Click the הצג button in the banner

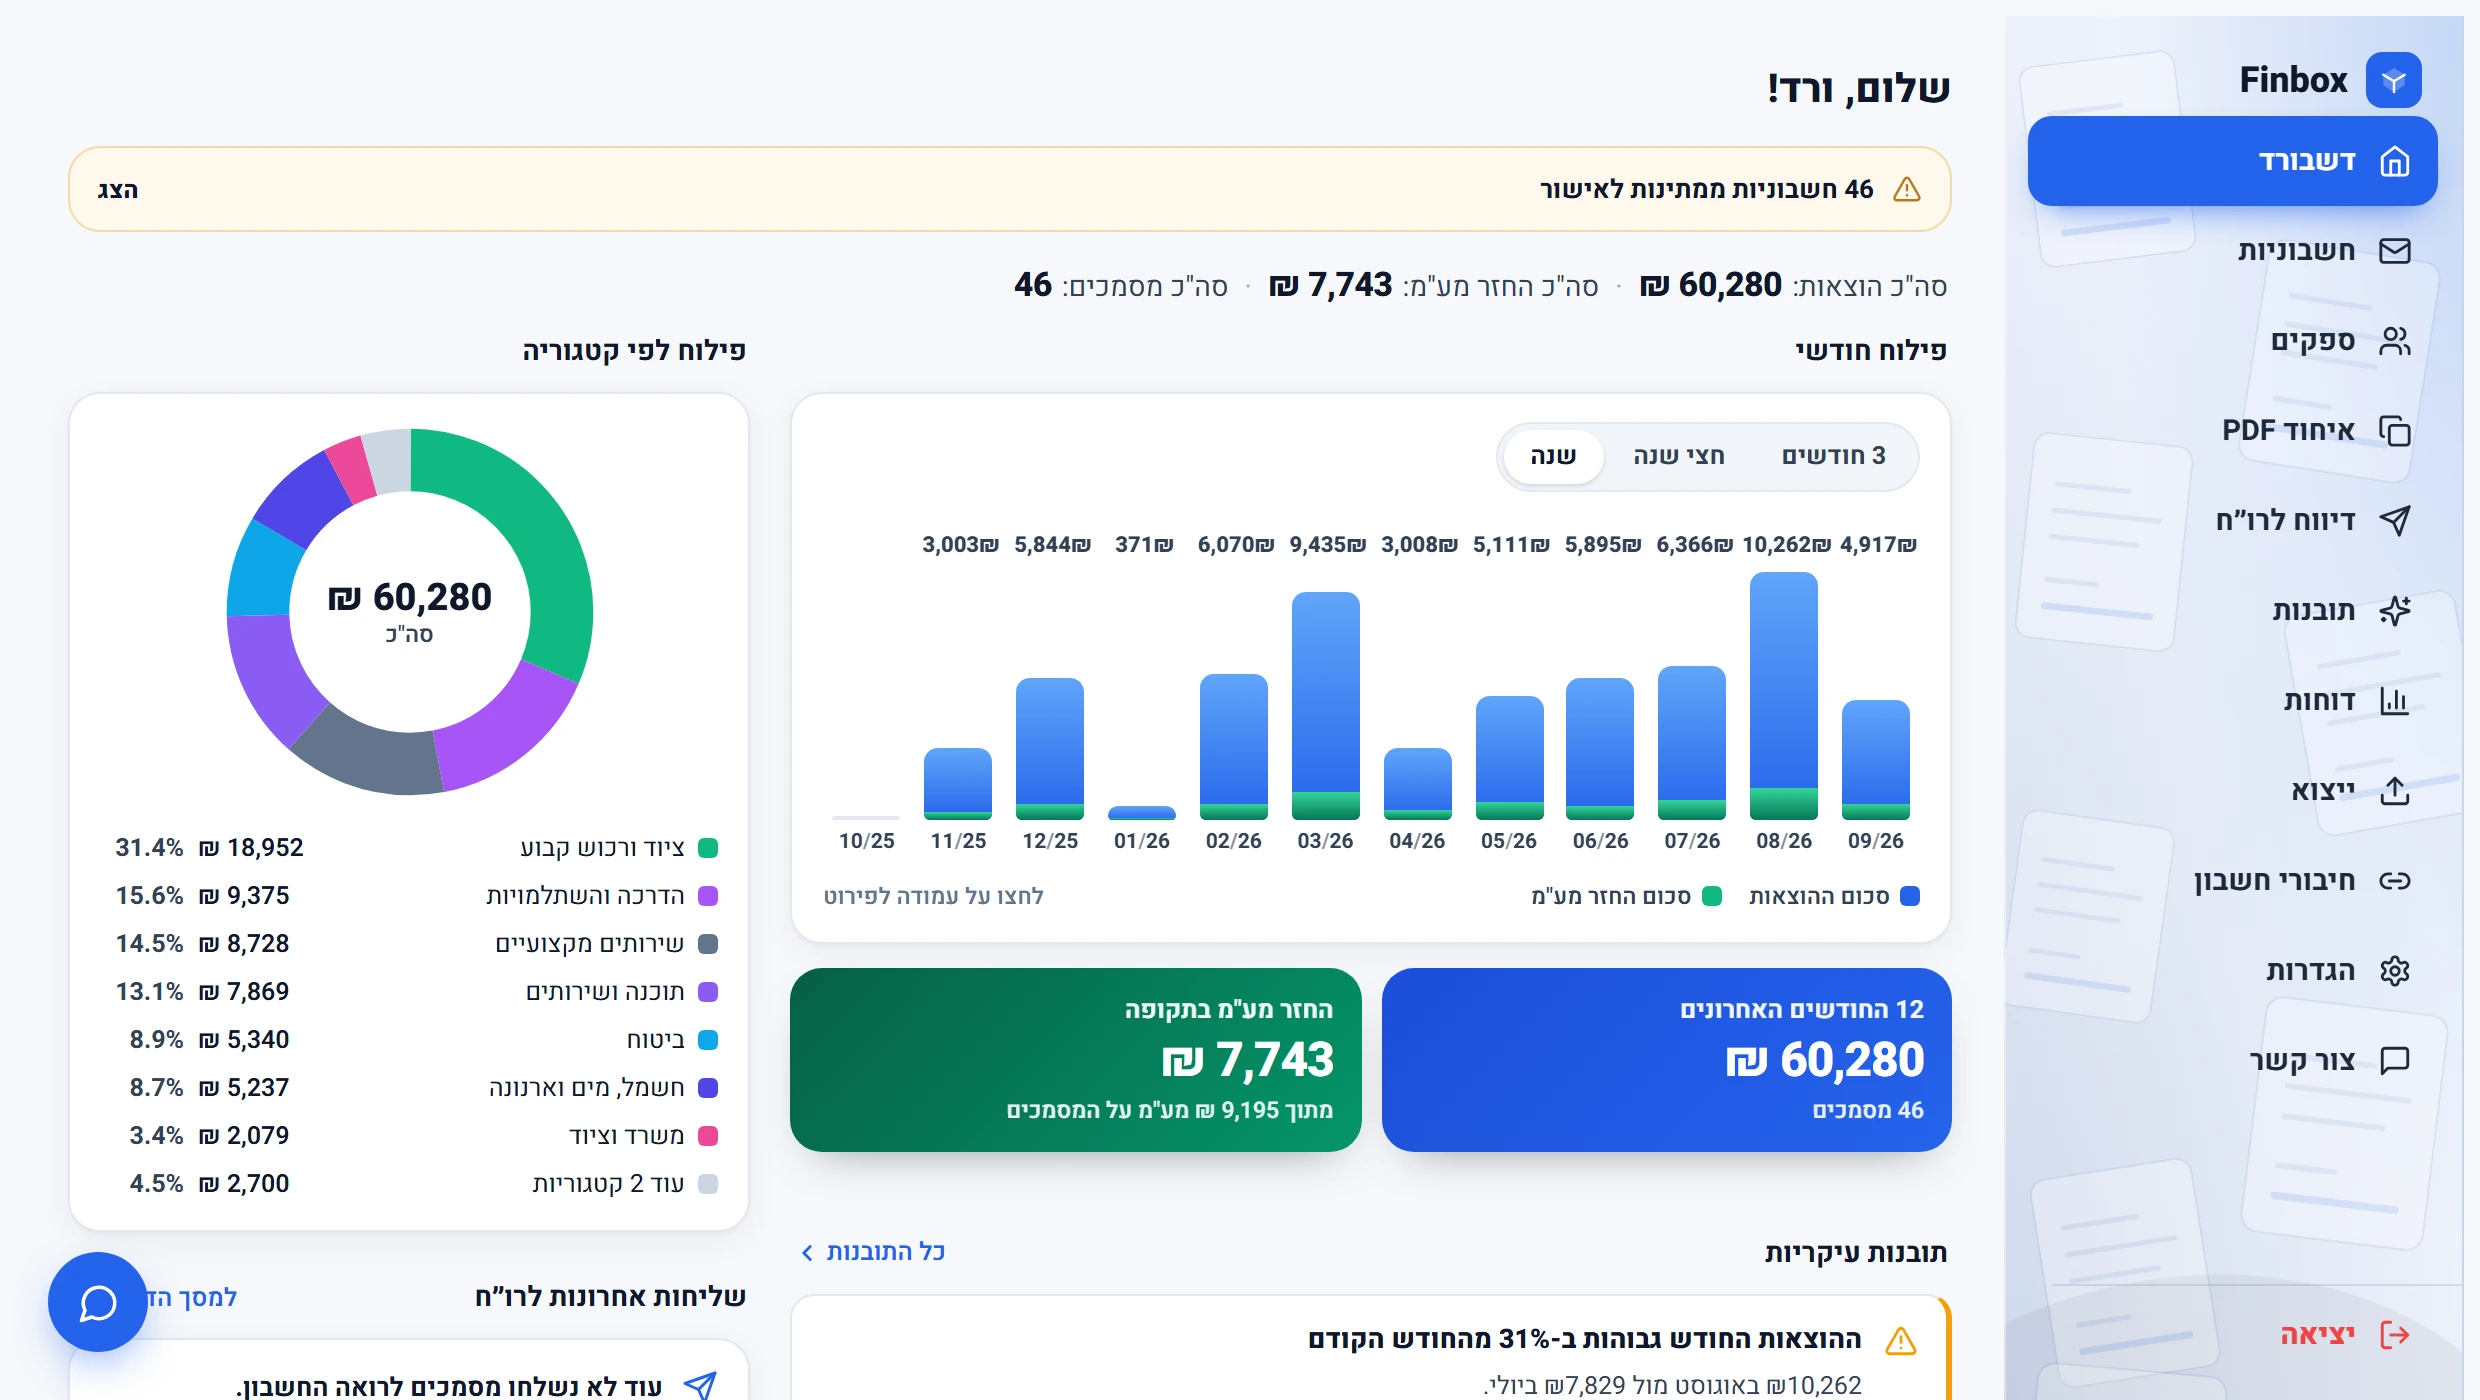point(118,190)
